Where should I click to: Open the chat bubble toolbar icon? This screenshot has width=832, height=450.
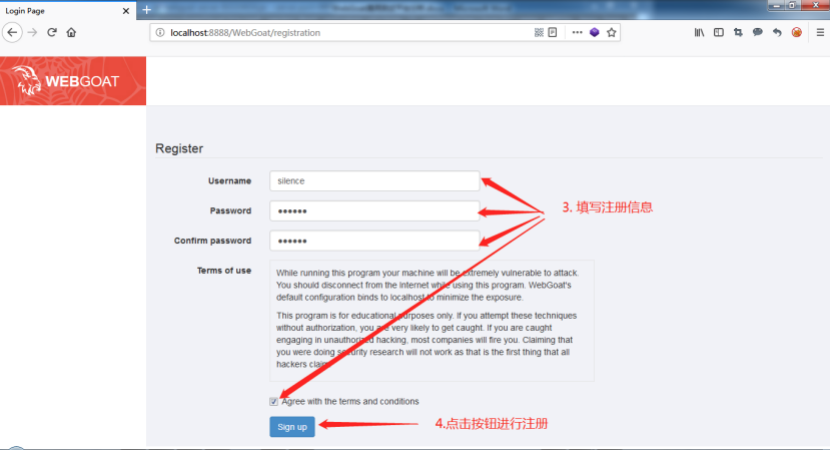coord(758,32)
